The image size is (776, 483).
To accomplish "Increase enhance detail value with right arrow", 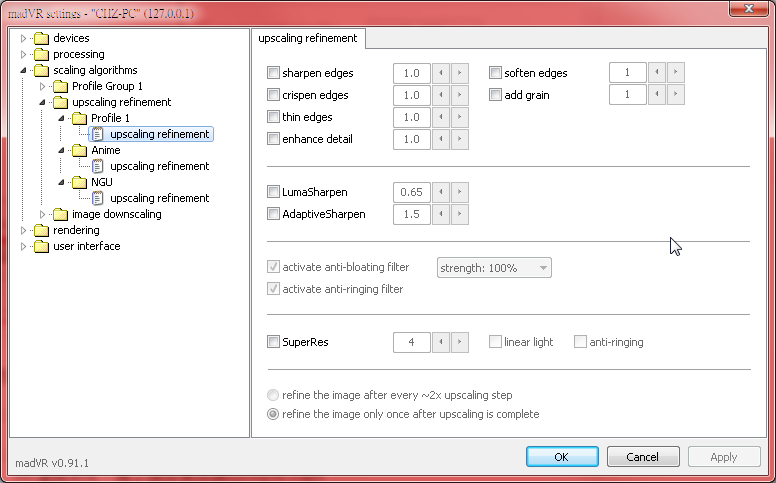I will (x=460, y=139).
